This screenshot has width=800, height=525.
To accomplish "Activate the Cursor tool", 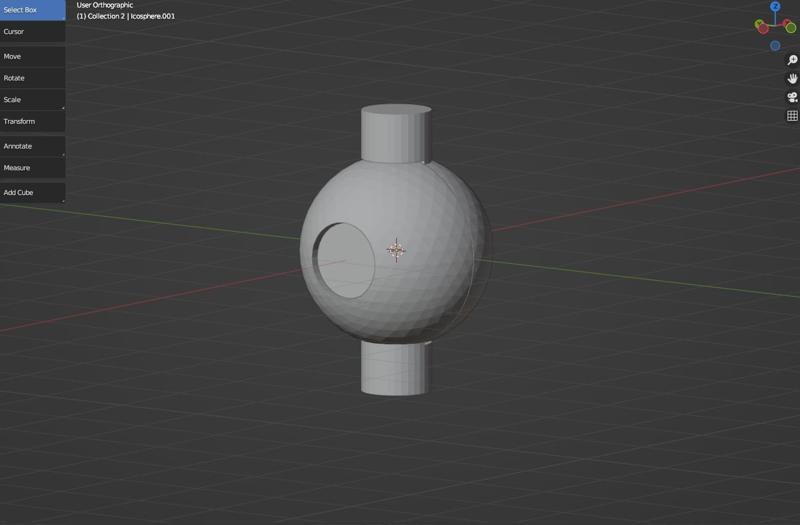I will [x=33, y=32].
